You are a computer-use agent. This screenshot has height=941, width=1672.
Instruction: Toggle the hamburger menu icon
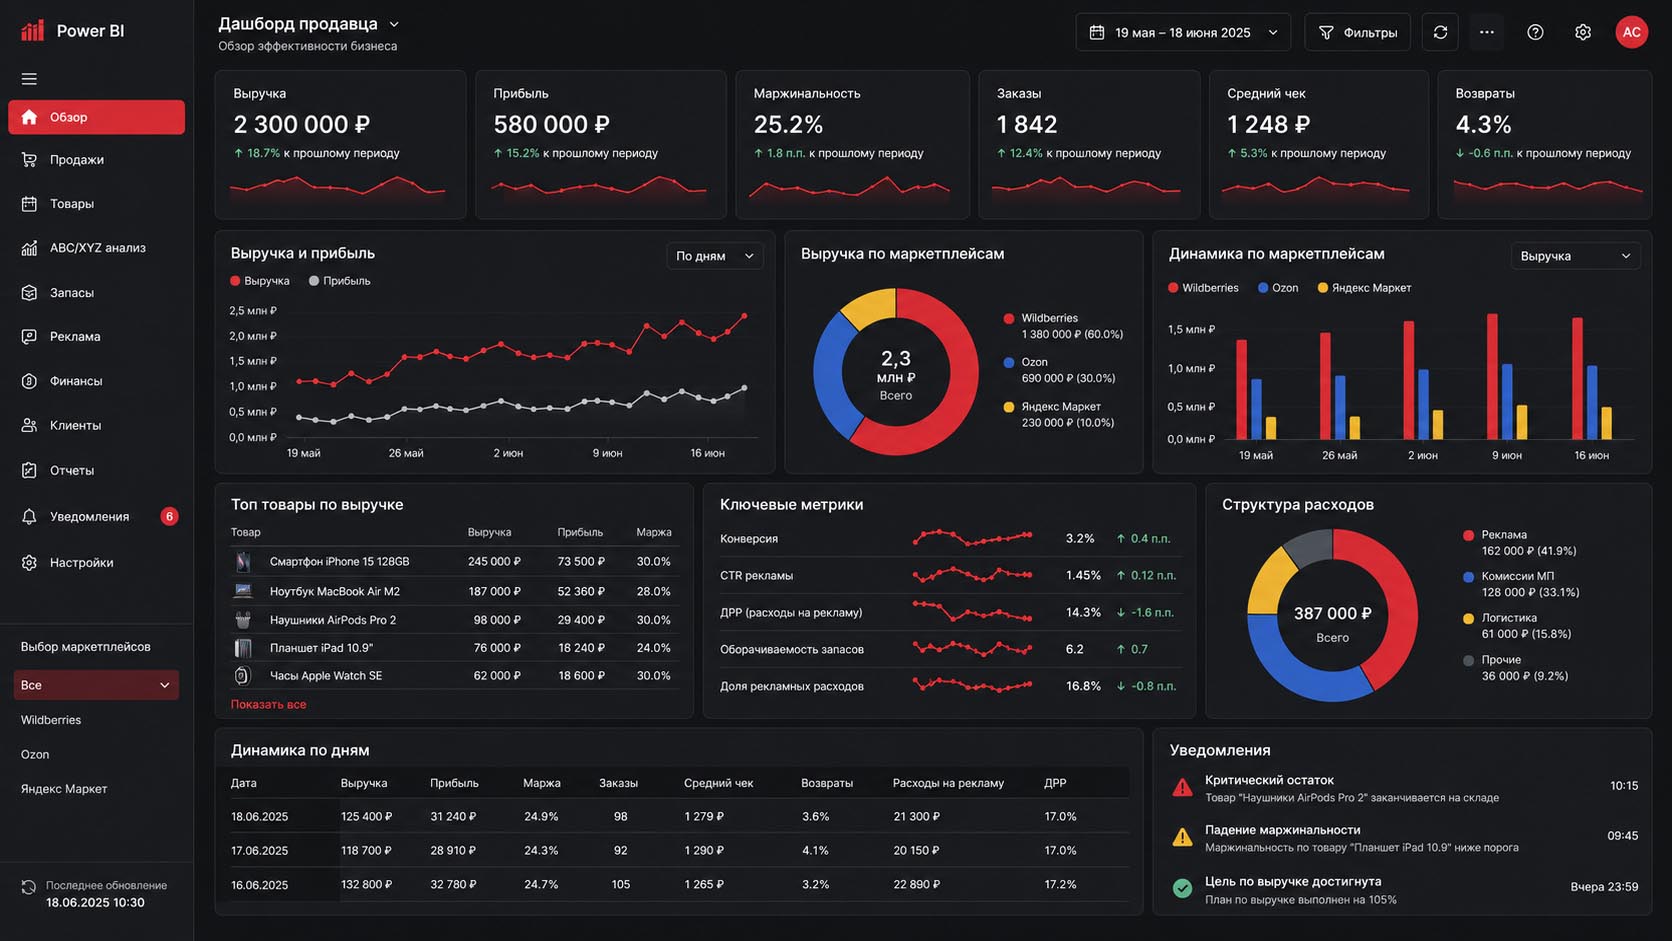(x=29, y=79)
